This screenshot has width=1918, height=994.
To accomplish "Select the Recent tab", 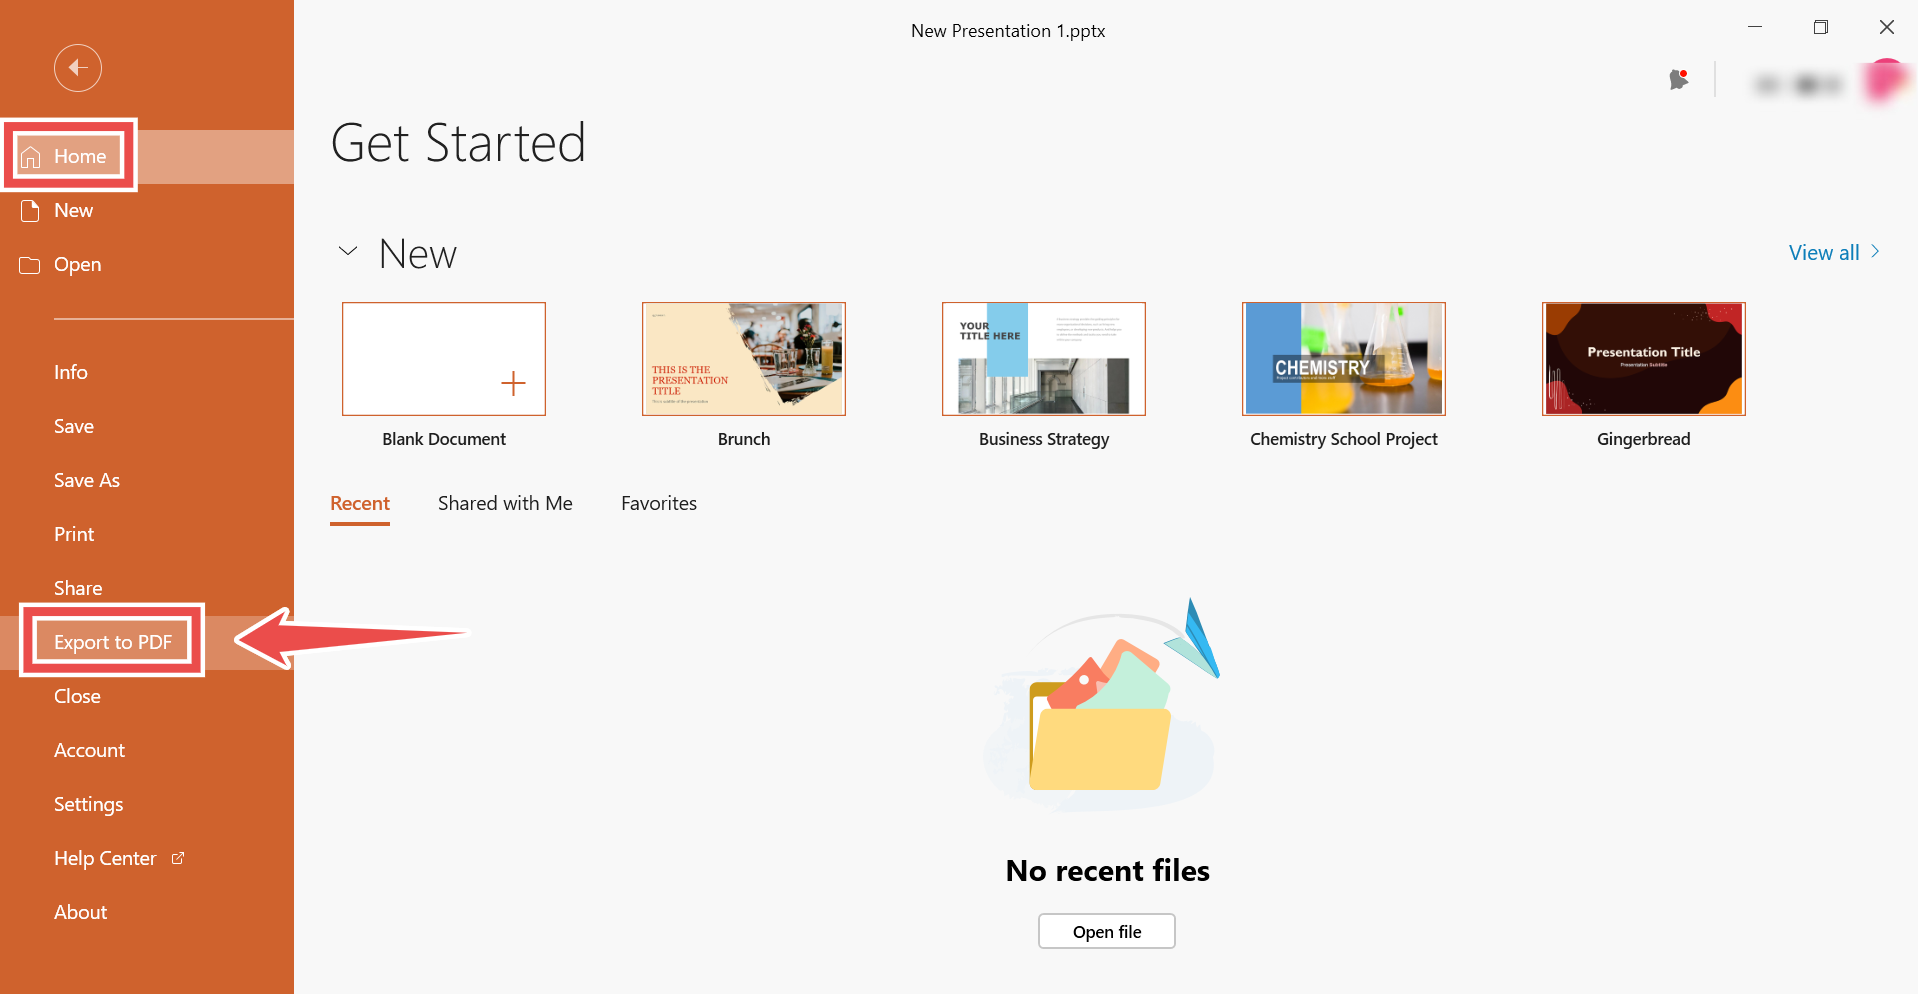I will (x=359, y=503).
